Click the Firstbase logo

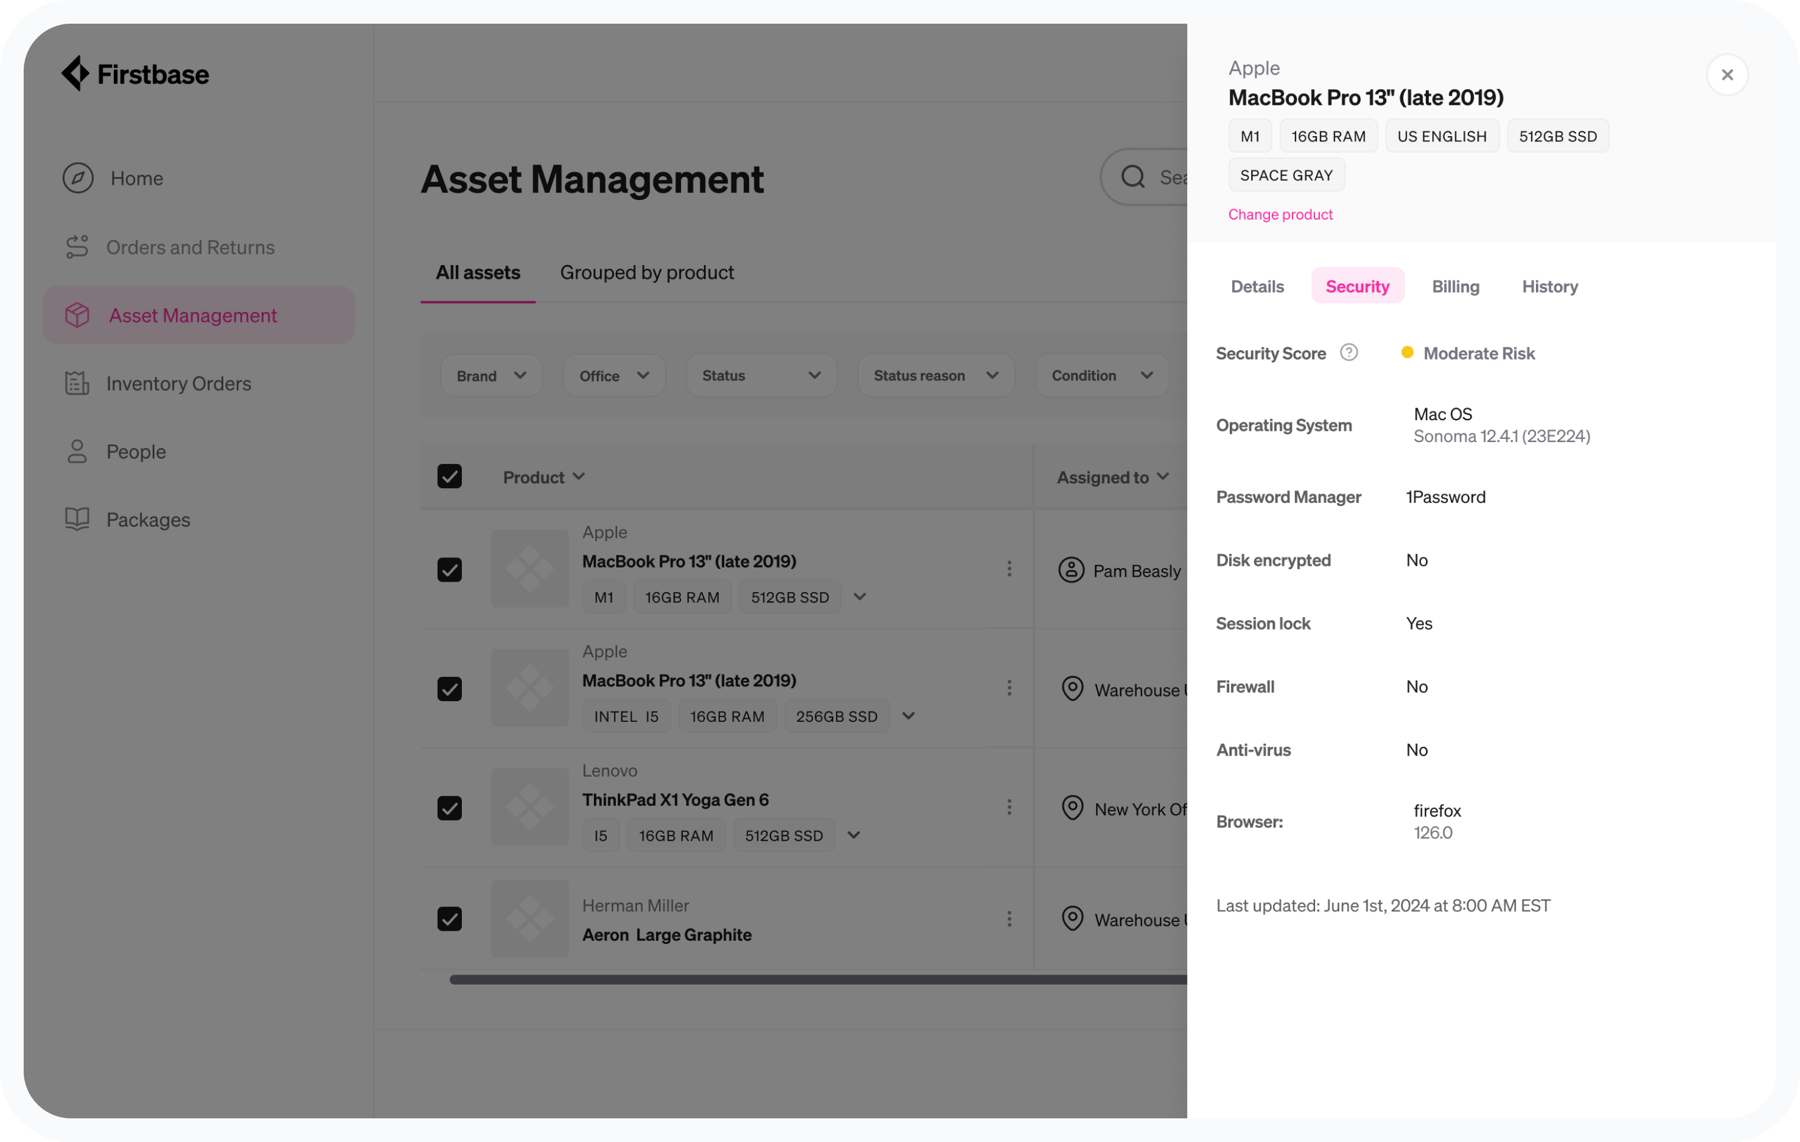click(135, 73)
